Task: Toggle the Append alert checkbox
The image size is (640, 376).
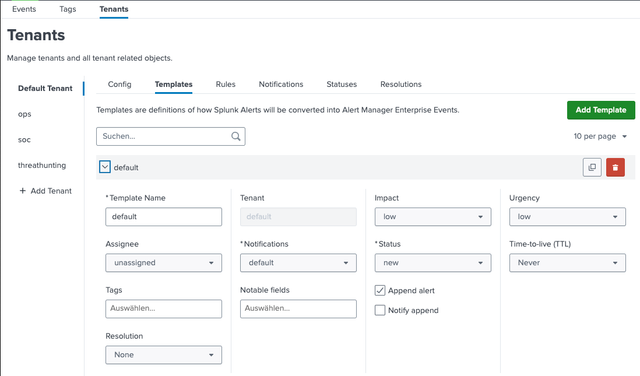Action: (380, 290)
